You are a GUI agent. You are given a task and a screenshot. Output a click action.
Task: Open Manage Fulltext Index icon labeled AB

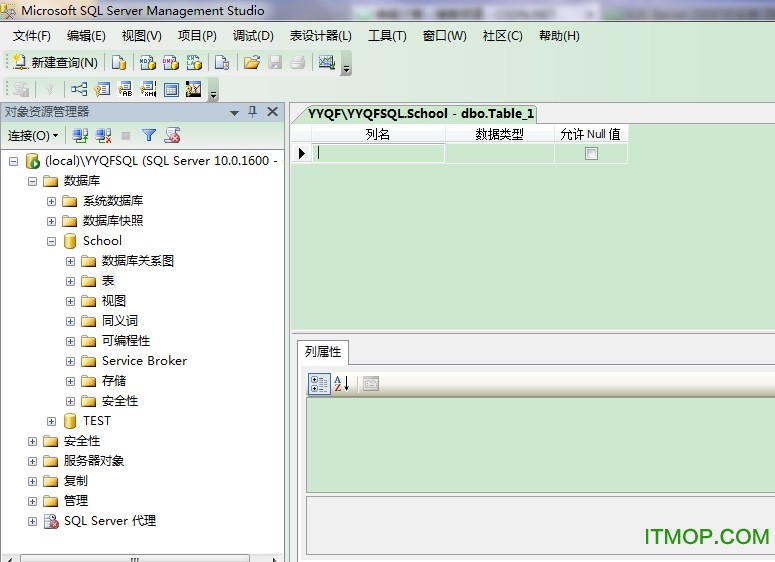[125, 89]
